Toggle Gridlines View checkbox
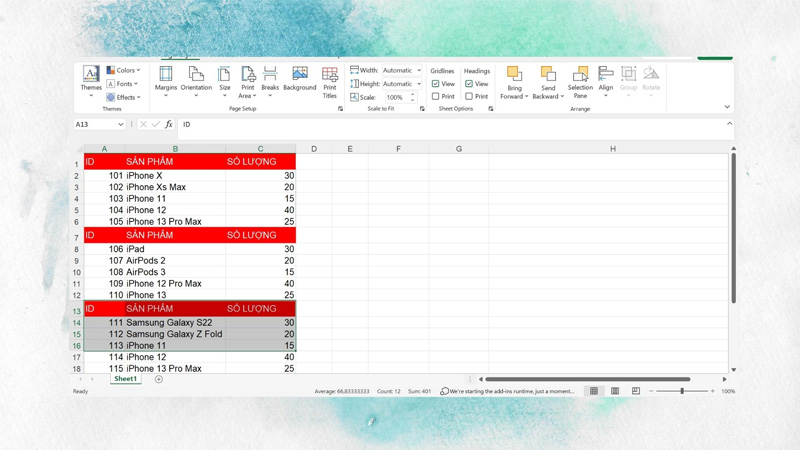 [x=435, y=84]
